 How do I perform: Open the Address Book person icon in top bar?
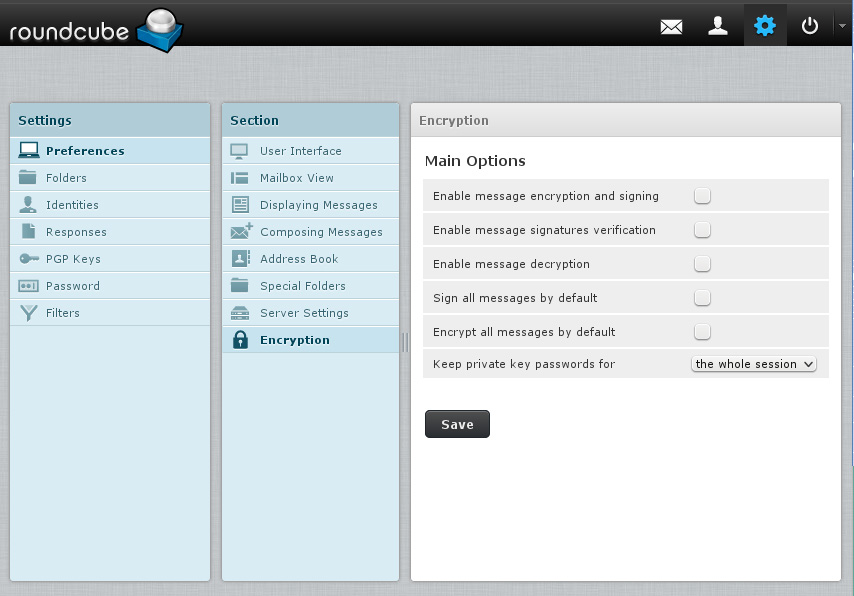click(718, 26)
